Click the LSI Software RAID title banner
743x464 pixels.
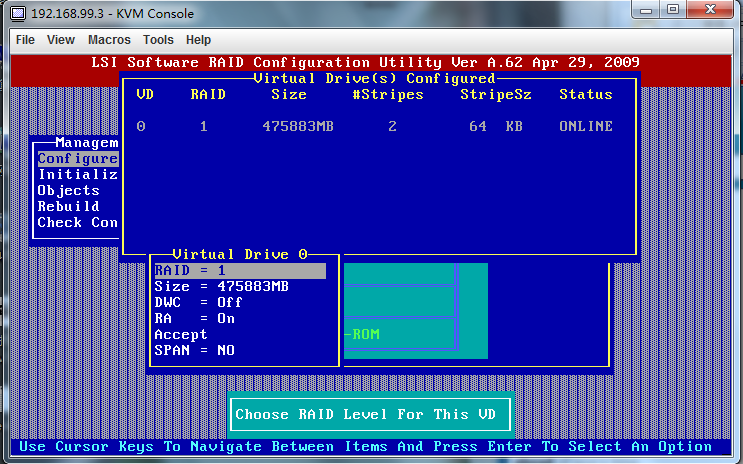[x=365, y=62]
